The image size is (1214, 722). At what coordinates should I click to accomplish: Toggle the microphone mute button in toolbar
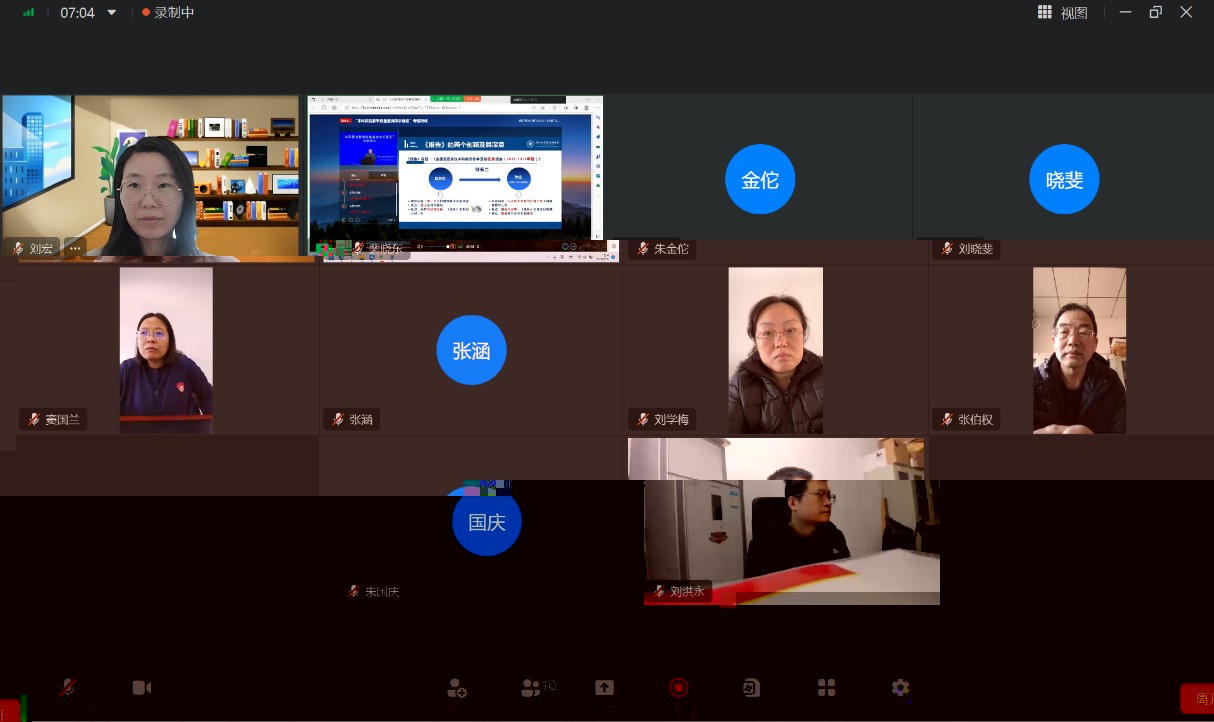pos(68,688)
